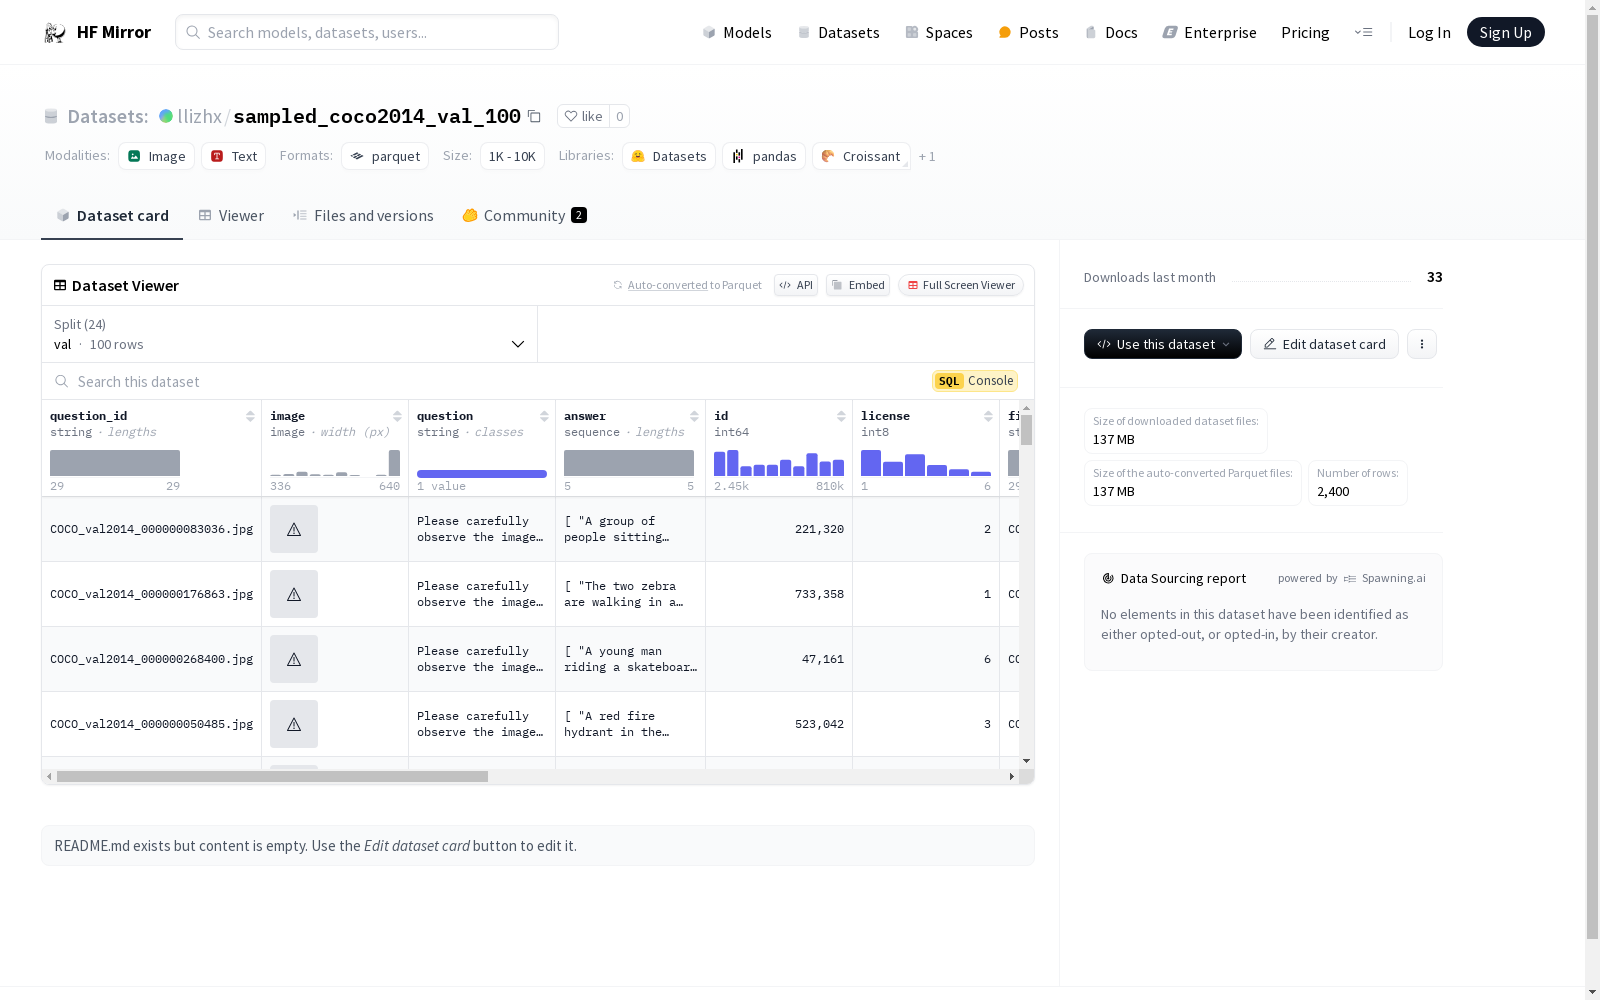
Task: Sort by image column sort icon
Action: [x=397, y=416]
